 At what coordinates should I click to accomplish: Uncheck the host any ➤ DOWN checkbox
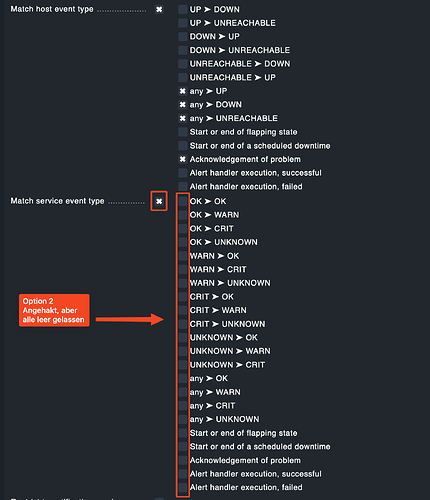183,105
